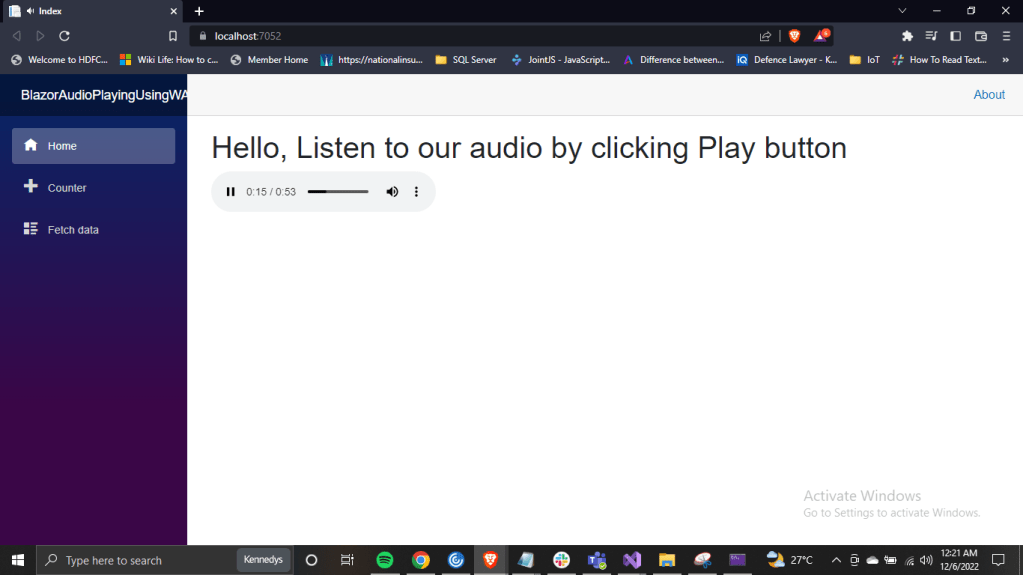Viewport: 1023px width, 575px height.
Task: Click the audio progress seek bar
Action: point(337,192)
